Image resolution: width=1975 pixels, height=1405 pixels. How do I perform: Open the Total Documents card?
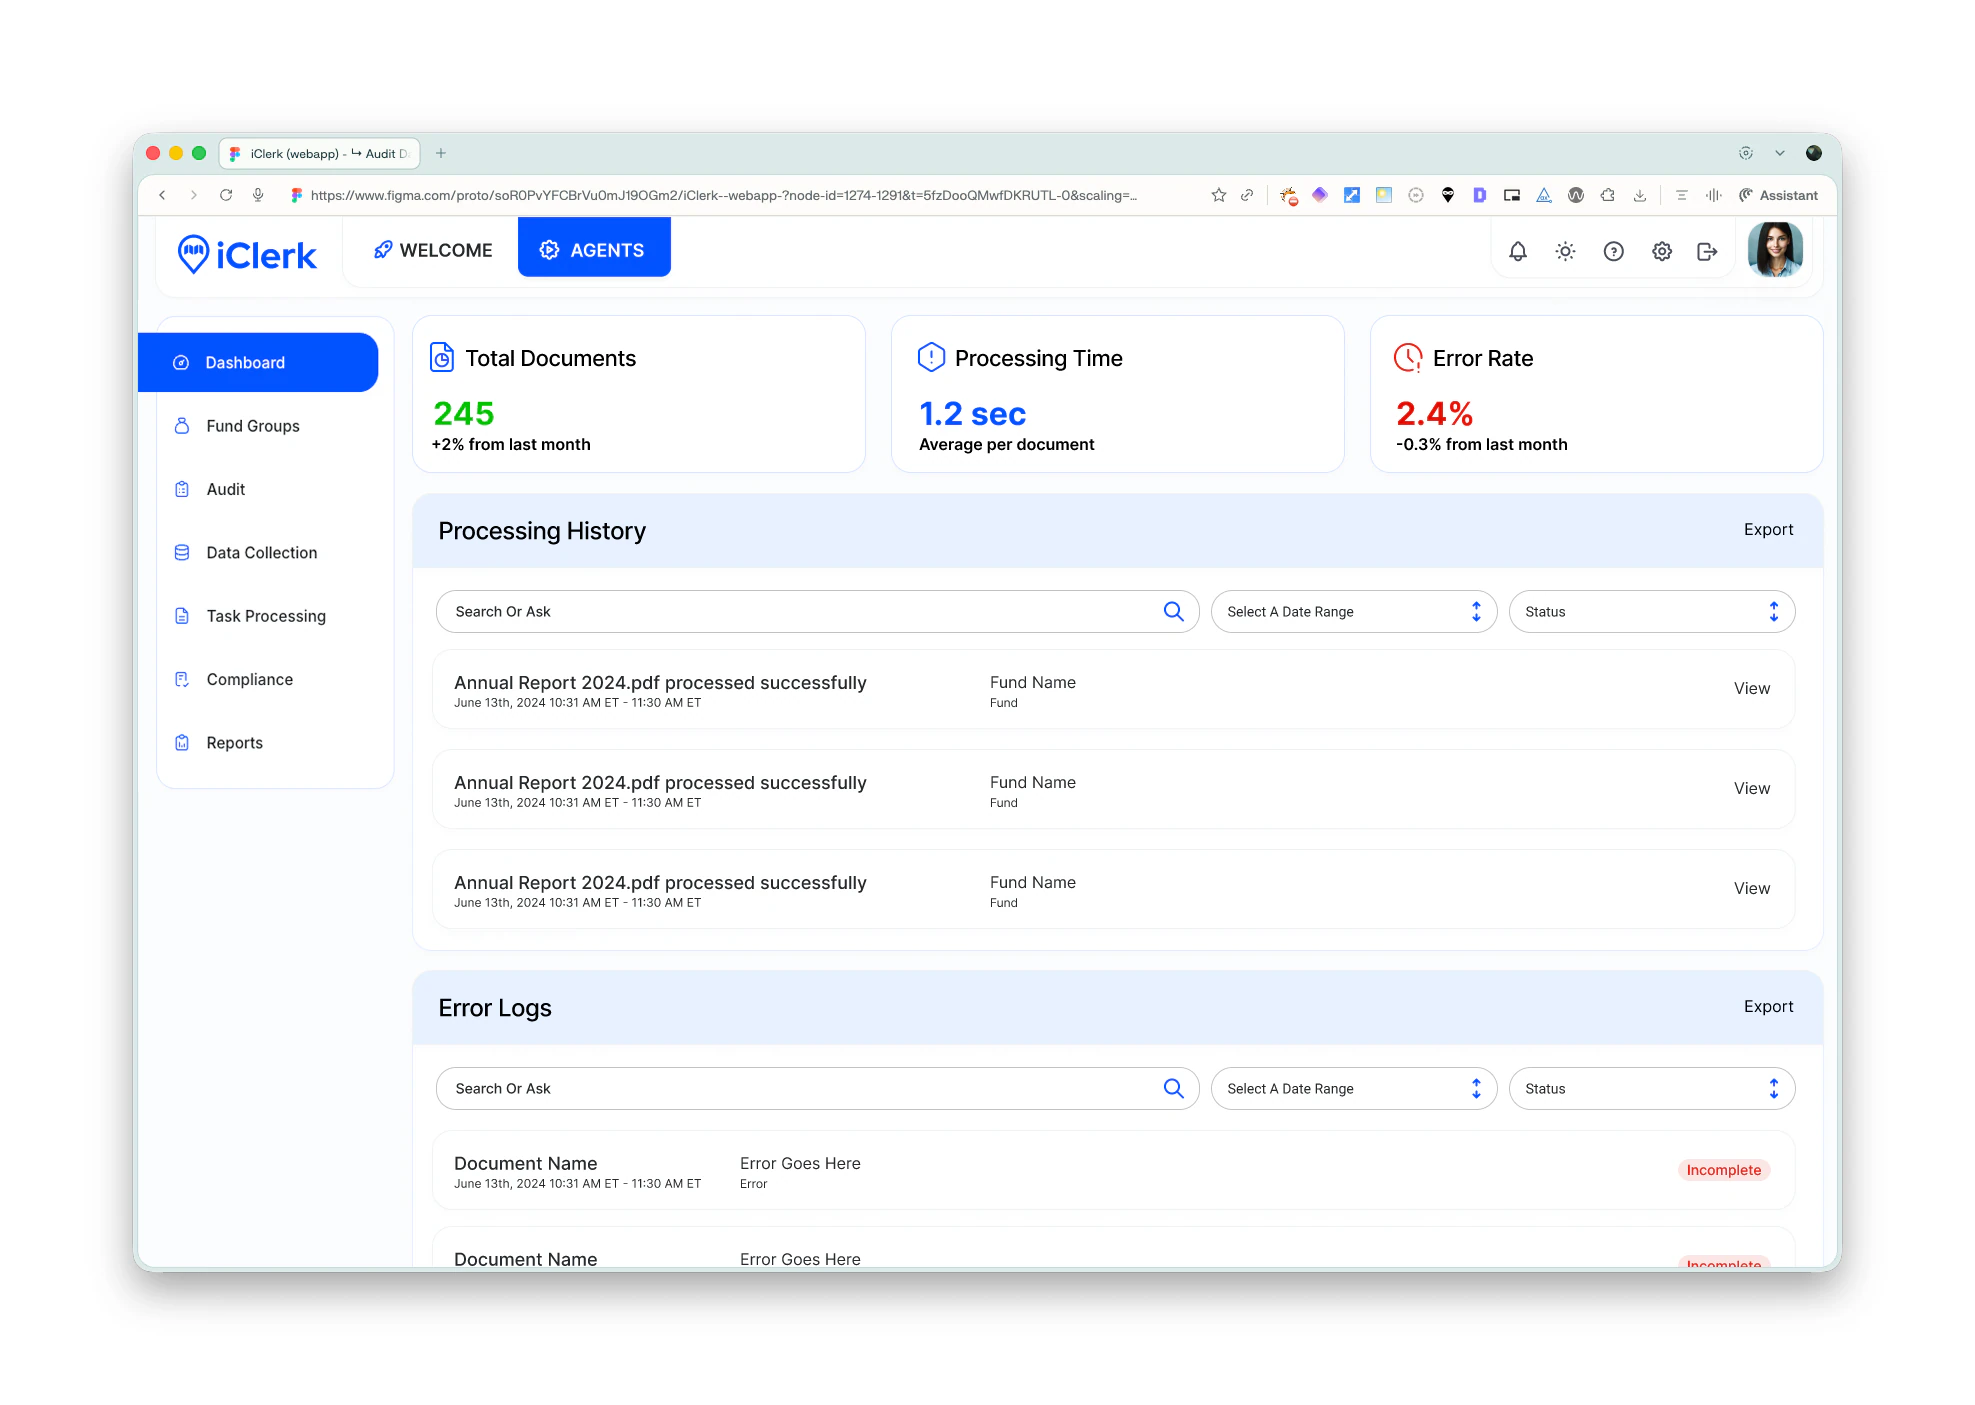pos(638,394)
